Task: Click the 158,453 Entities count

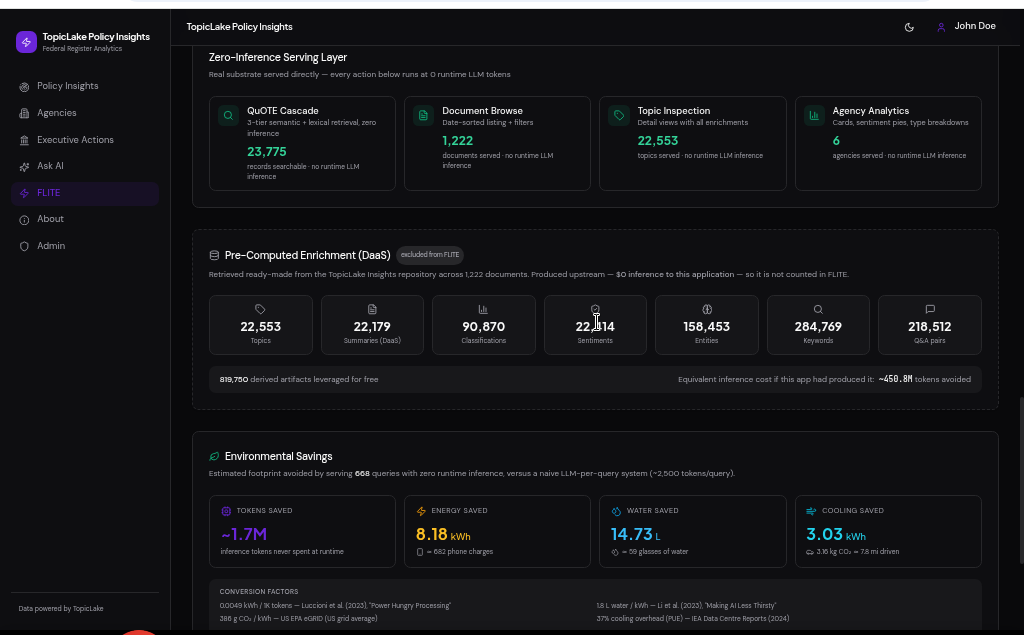Action: [707, 327]
